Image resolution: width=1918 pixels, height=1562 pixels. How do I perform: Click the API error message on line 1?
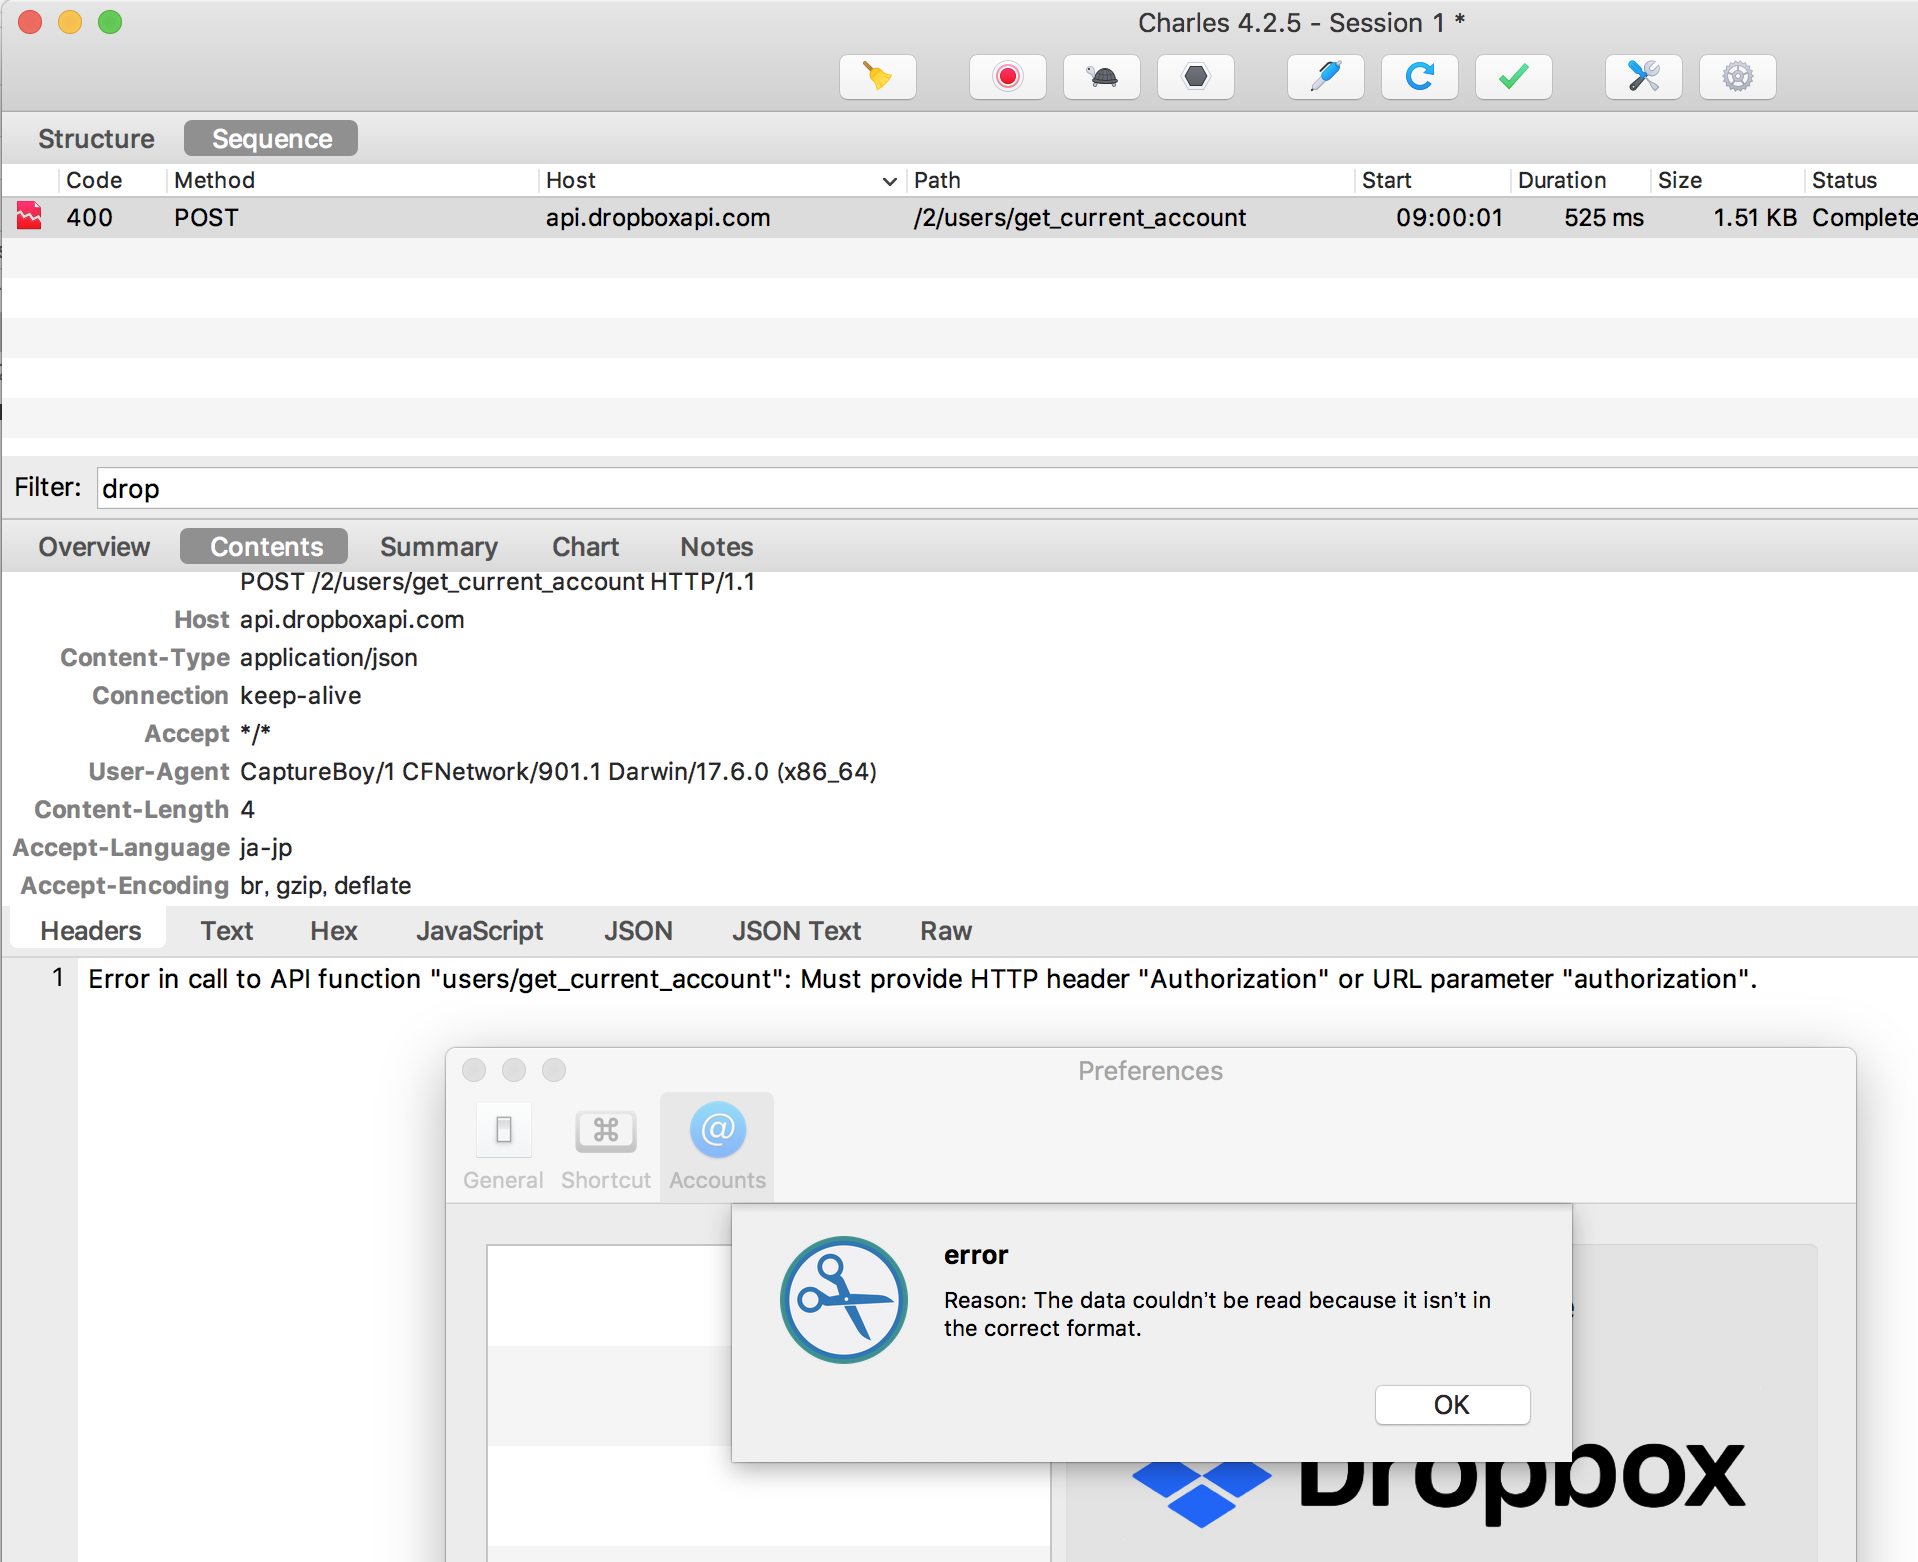point(922,978)
